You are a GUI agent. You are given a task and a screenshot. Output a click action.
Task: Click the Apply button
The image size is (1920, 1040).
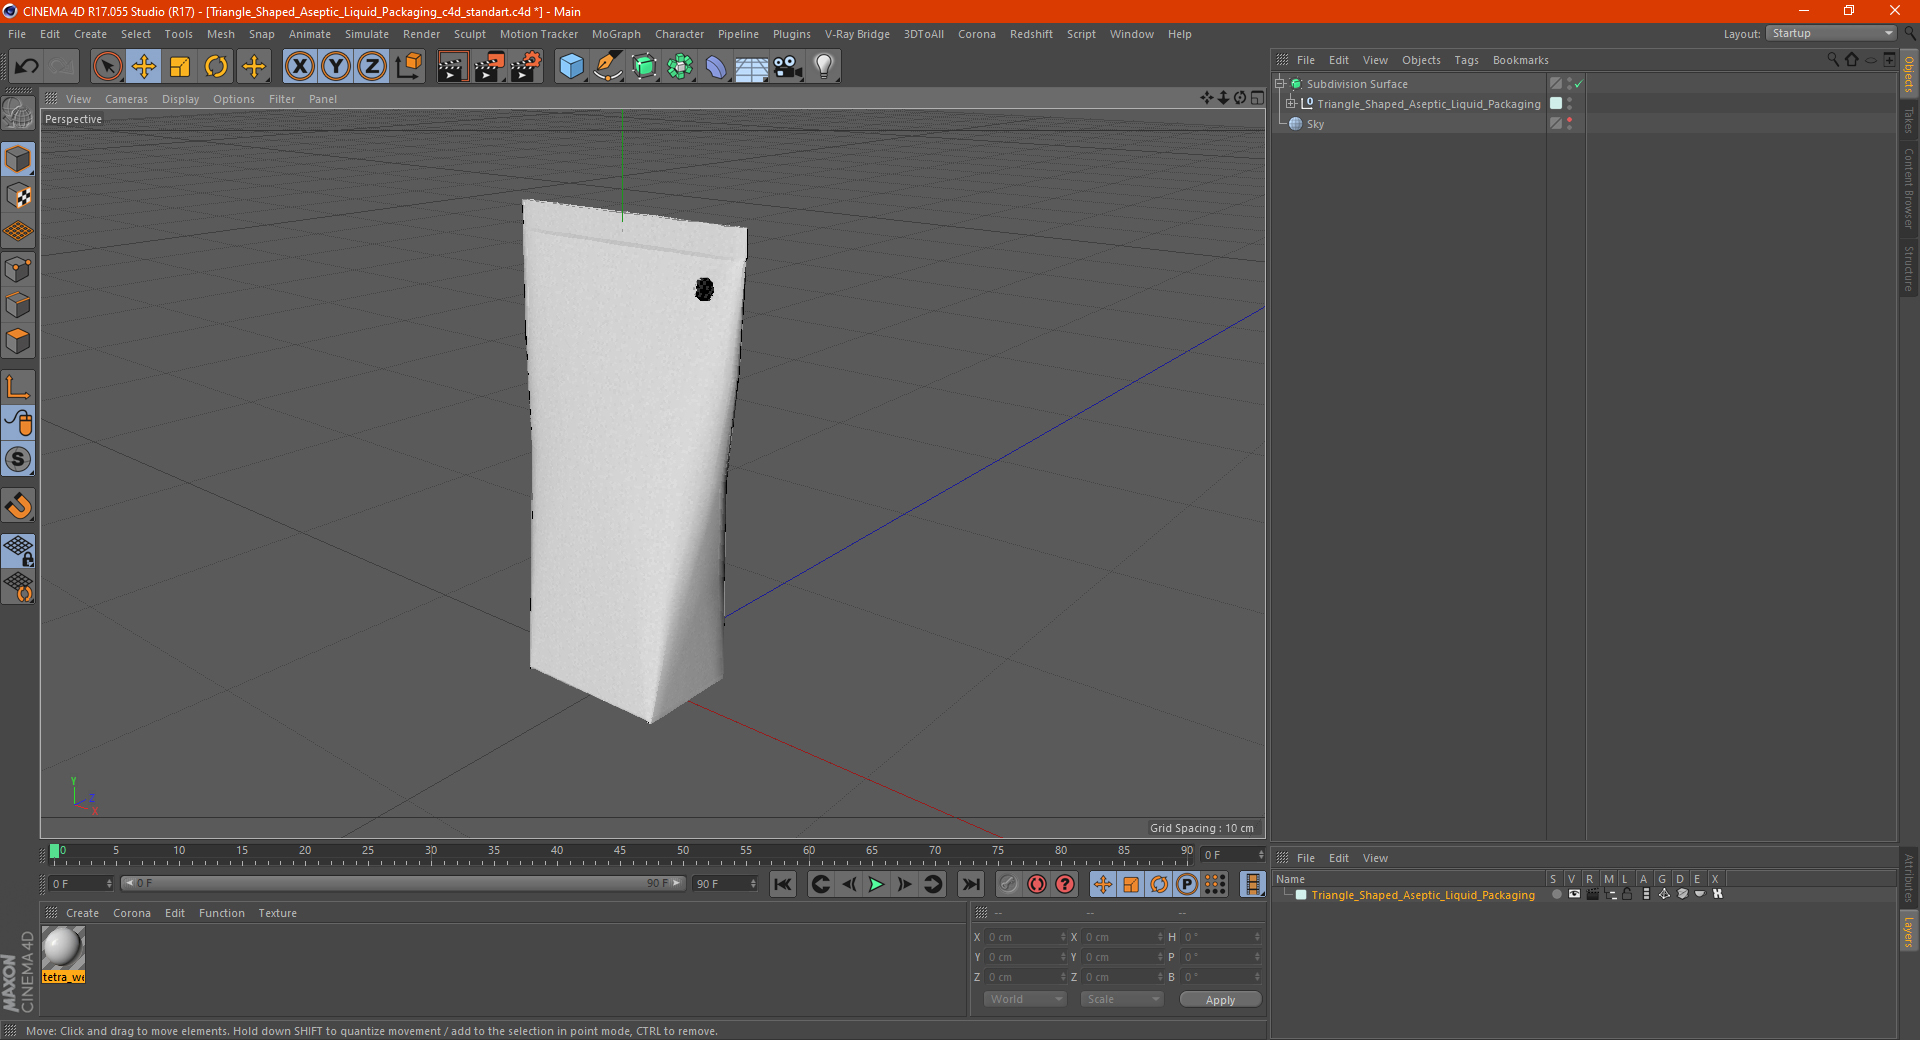(x=1220, y=1000)
